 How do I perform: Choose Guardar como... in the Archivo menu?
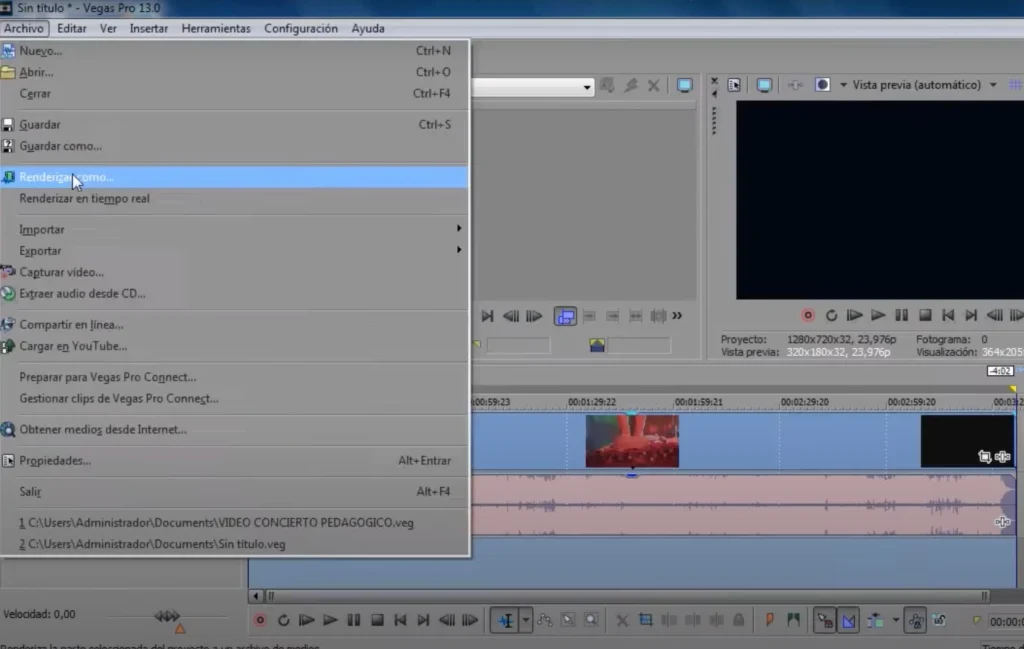[234, 146]
